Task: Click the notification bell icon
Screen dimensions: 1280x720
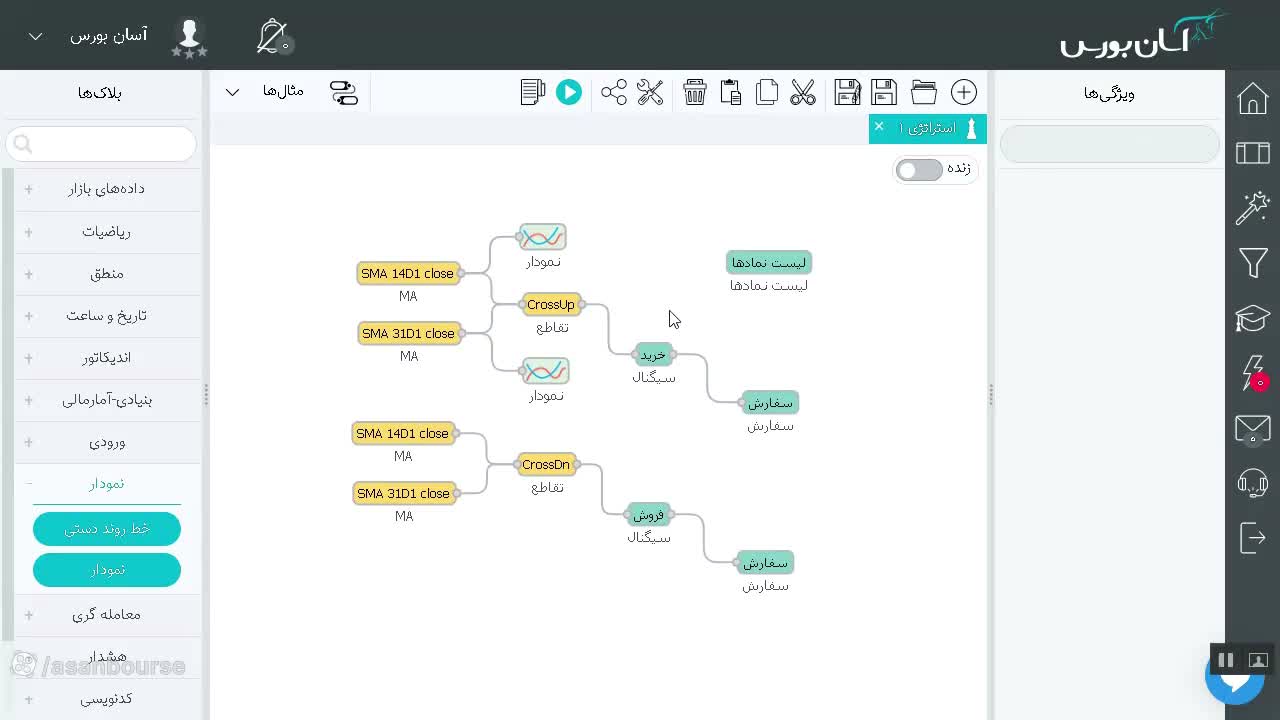Action: pyautogui.click(x=272, y=37)
